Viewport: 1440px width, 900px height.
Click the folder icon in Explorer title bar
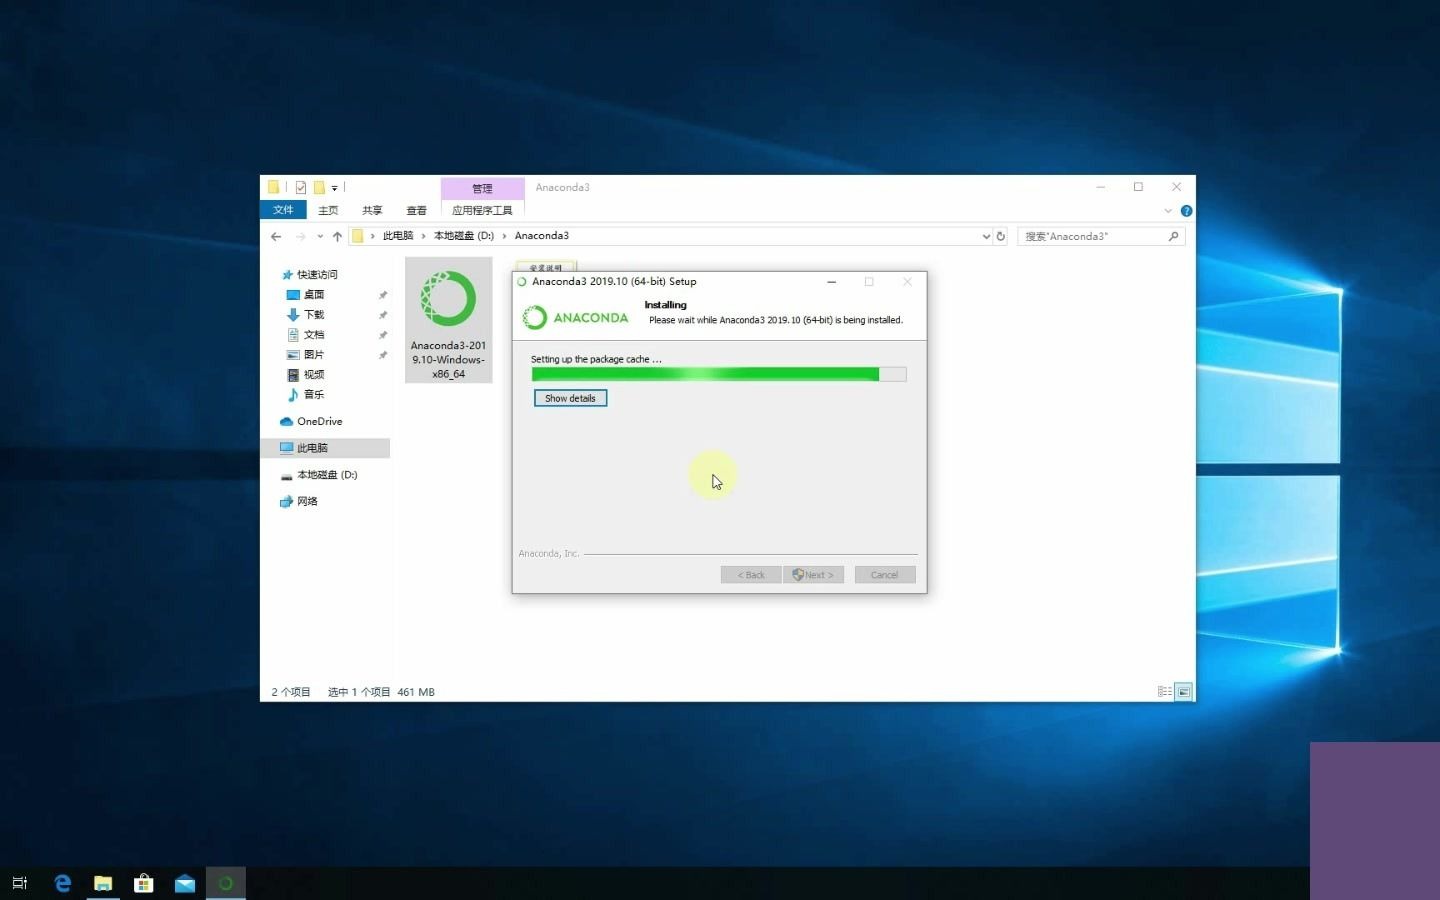click(273, 187)
